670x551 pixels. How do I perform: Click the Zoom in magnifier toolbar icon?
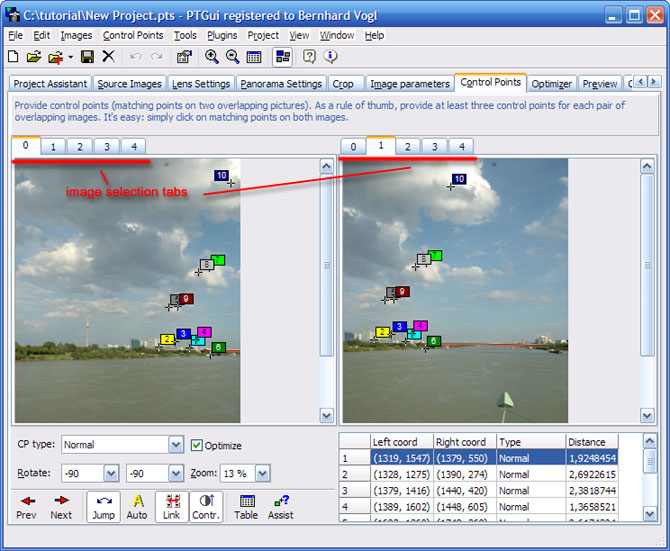tap(211, 57)
